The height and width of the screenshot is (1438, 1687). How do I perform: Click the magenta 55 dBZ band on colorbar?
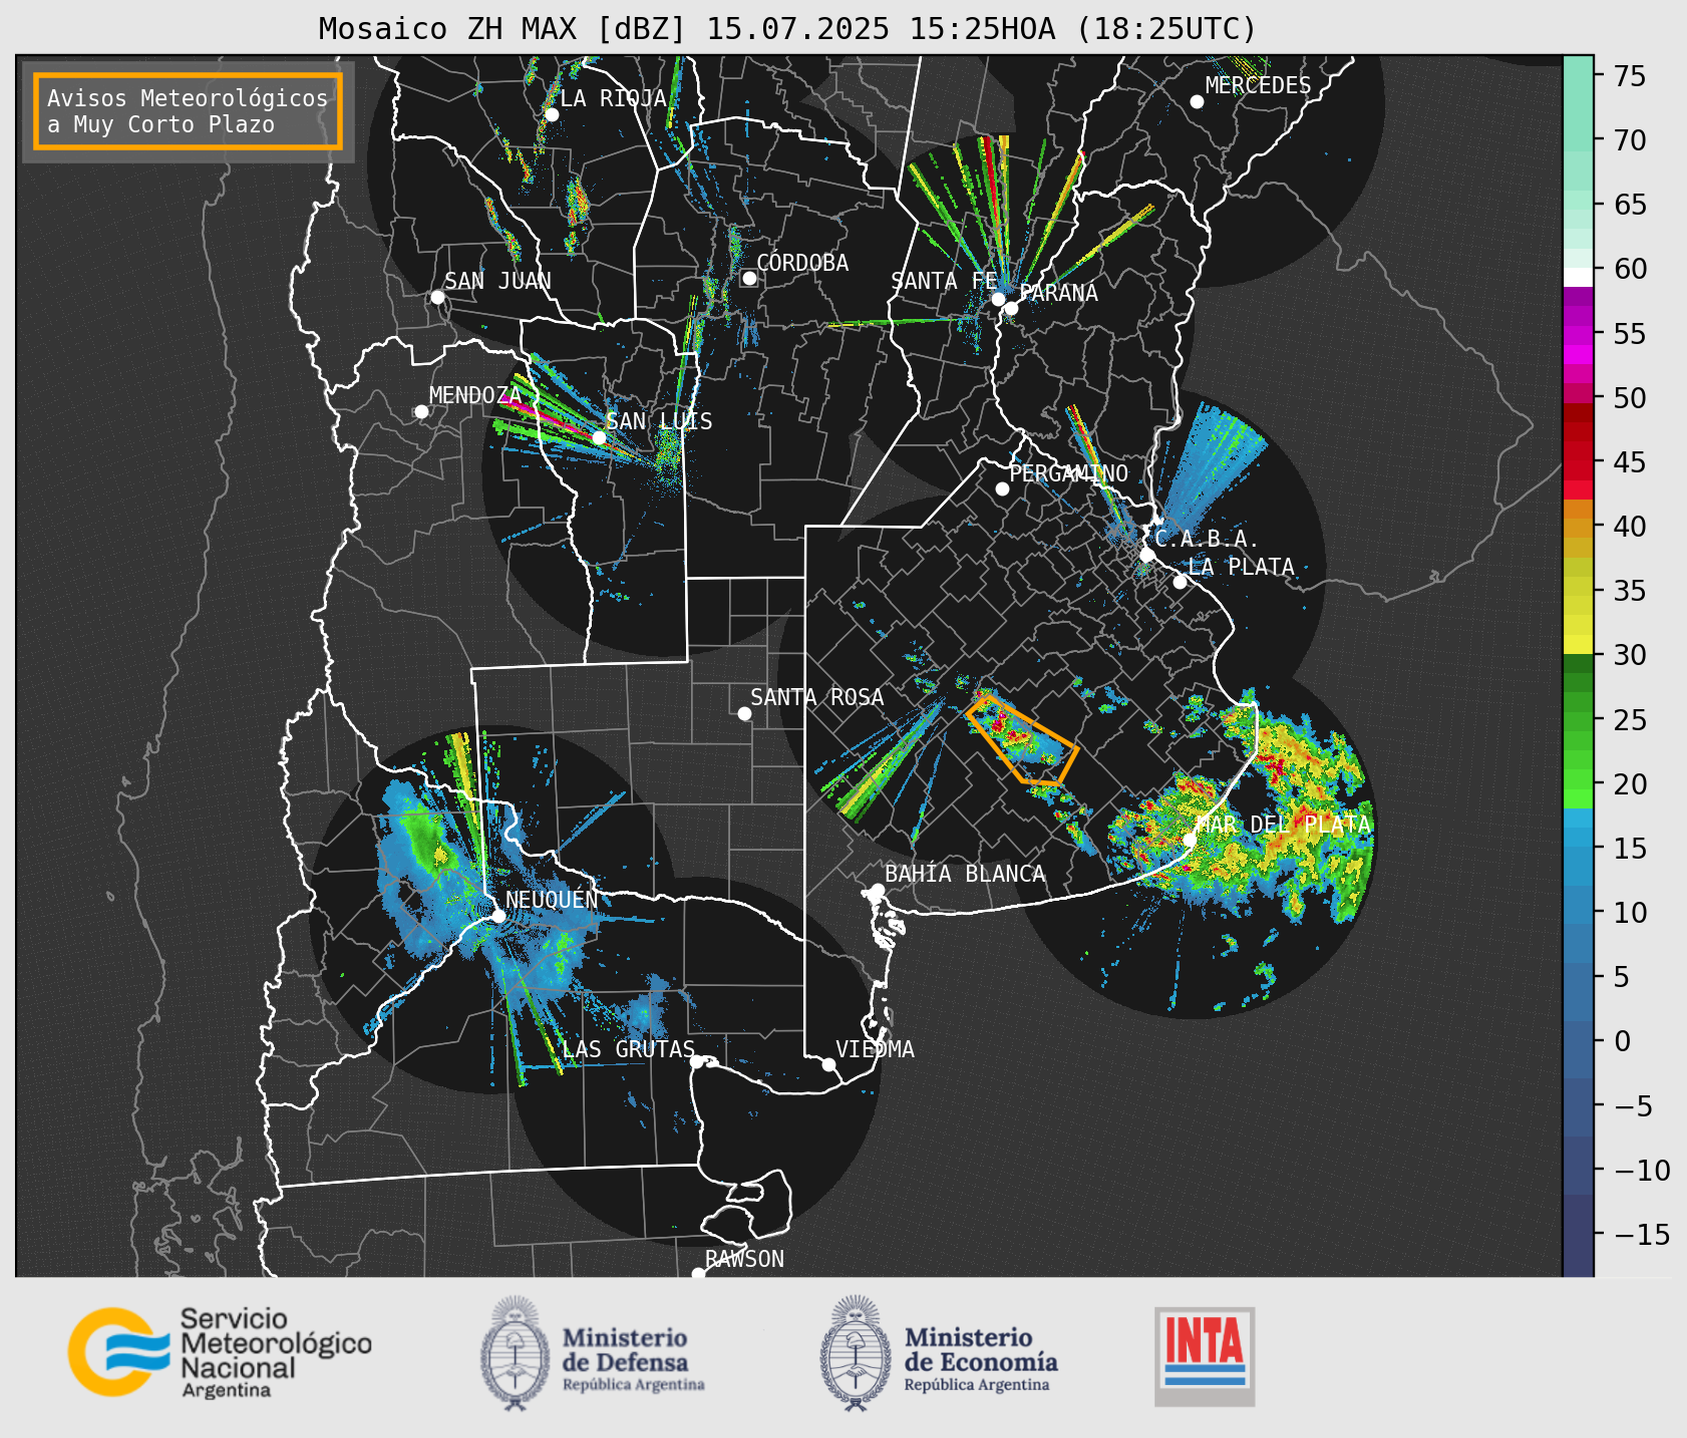tap(1578, 334)
